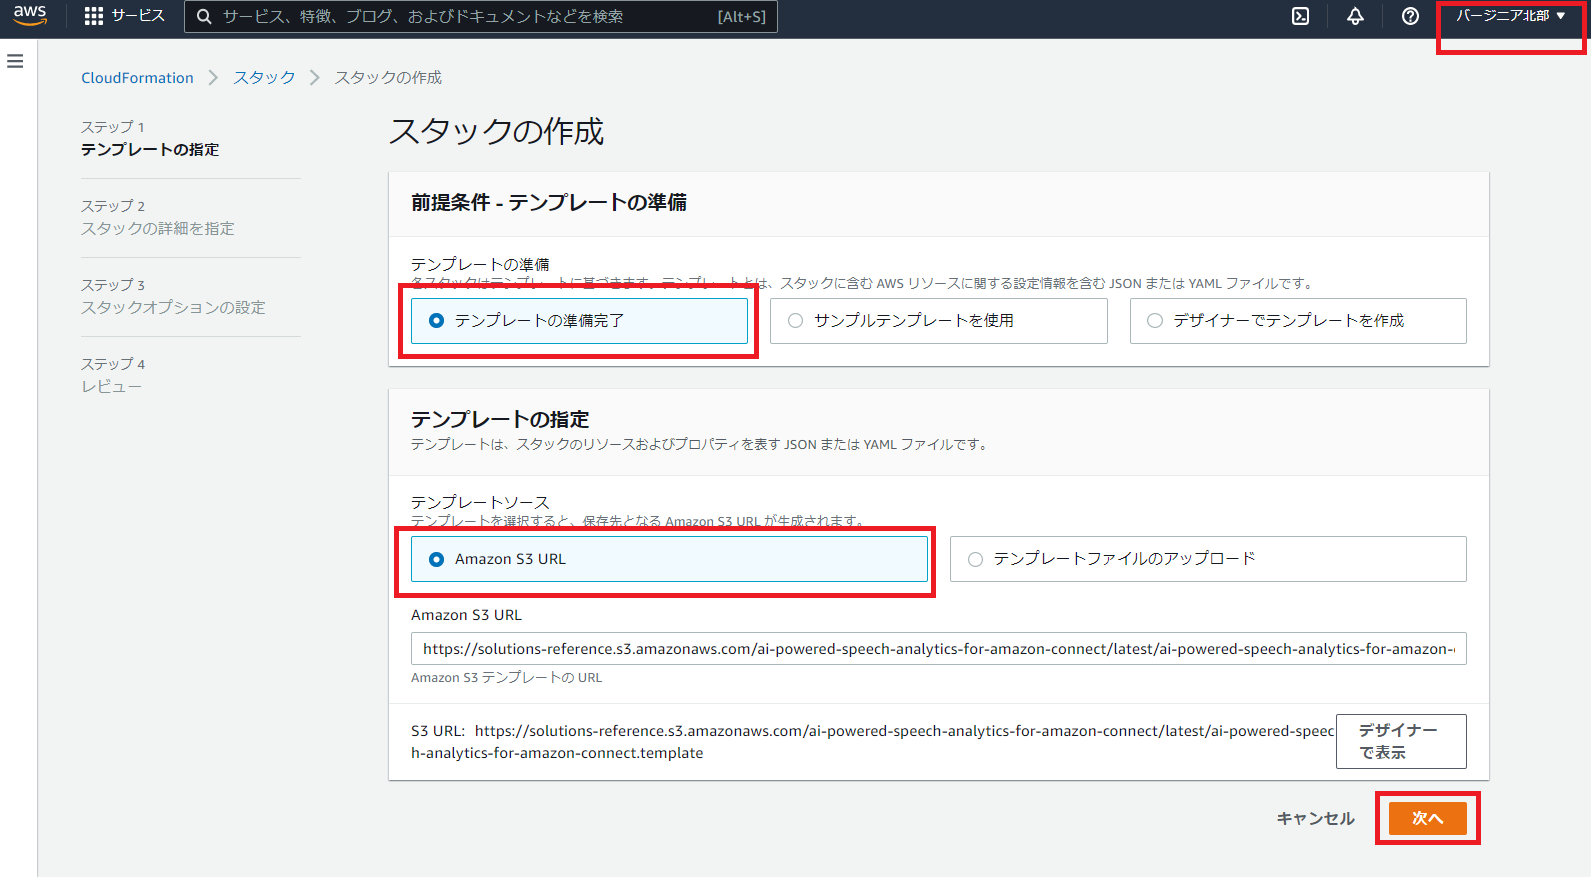Go to CloudFormation breadcrumb link
1591x877 pixels.
tap(137, 78)
